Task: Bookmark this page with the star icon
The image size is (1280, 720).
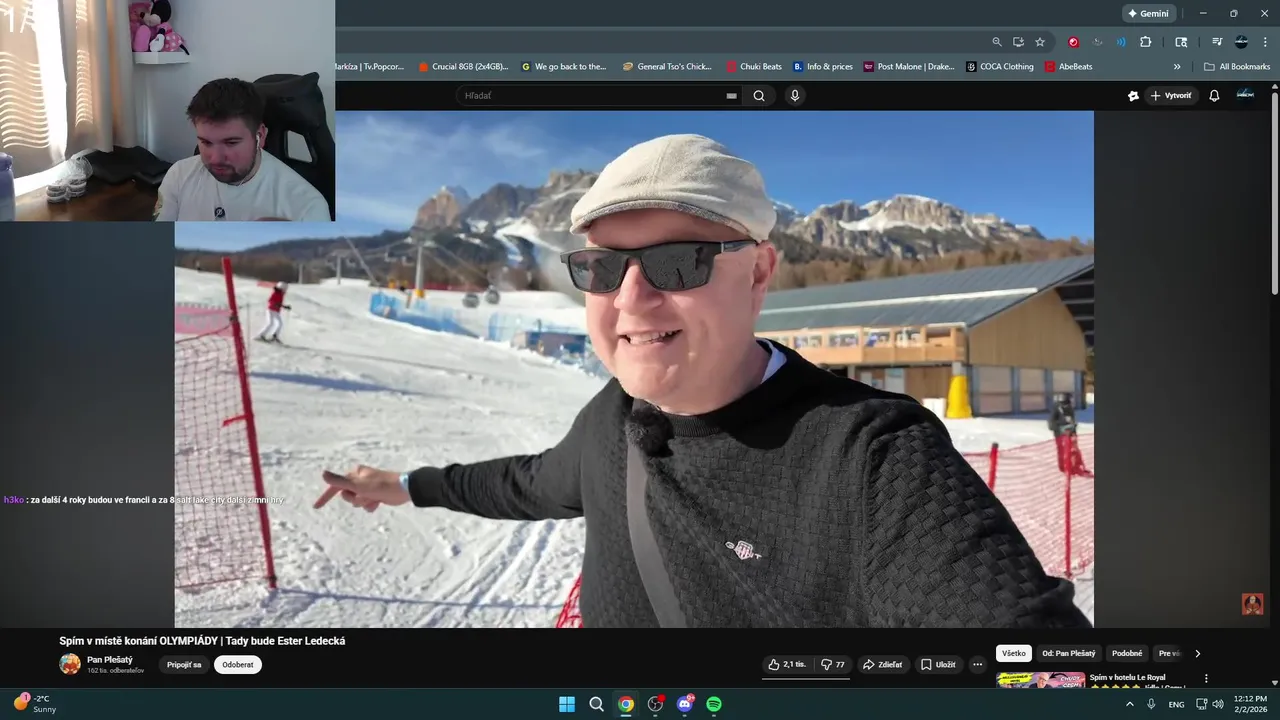Action: tap(1040, 42)
